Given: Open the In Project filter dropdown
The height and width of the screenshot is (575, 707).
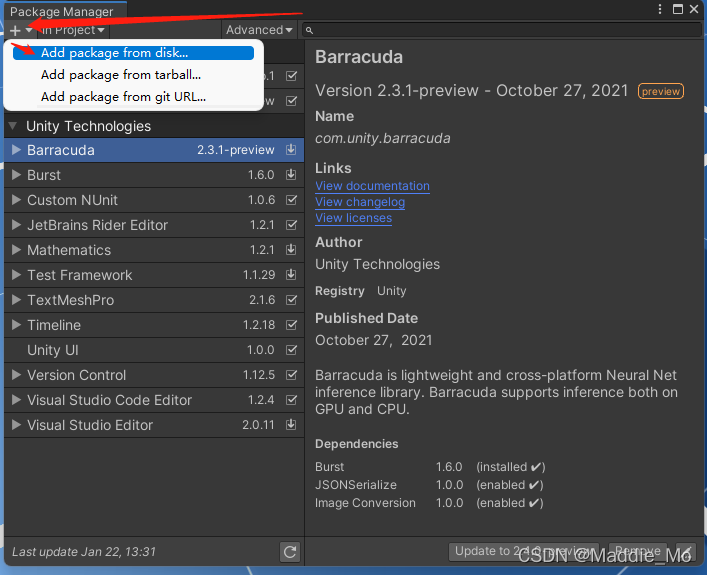Looking at the screenshot, I should coord(73,30).
